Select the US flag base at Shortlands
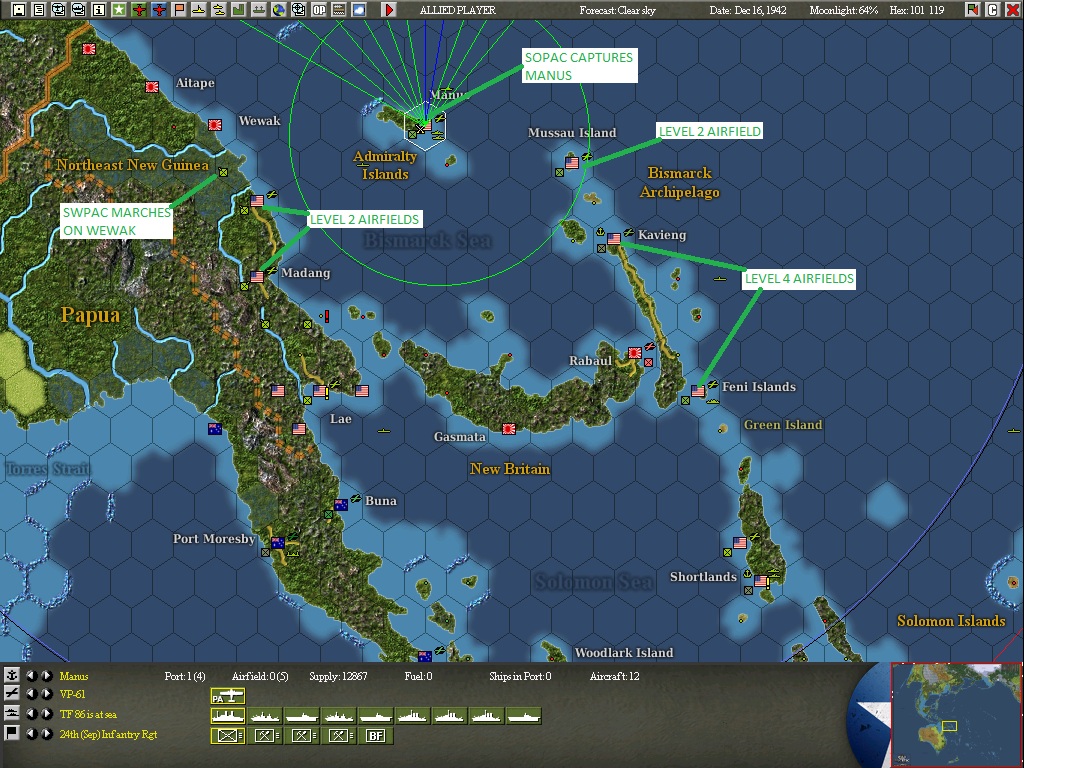The width and height of the screenshot is (1078, 774). [x=760, y=581]
